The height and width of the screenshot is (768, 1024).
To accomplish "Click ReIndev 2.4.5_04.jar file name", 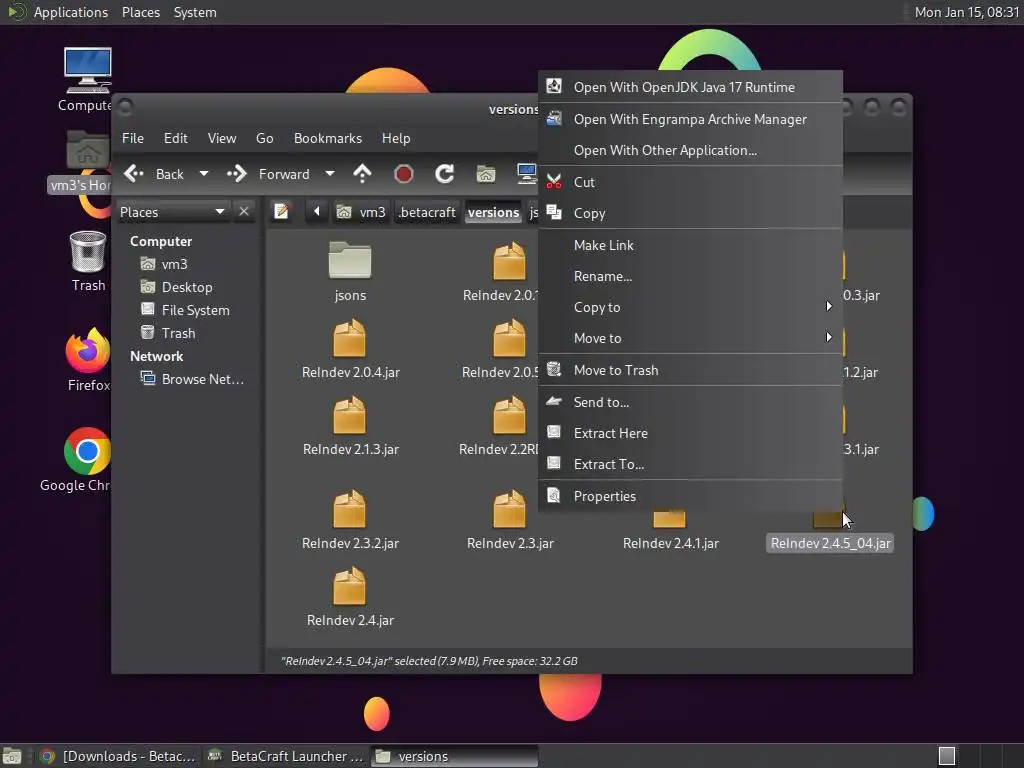I will click(831, 543).
